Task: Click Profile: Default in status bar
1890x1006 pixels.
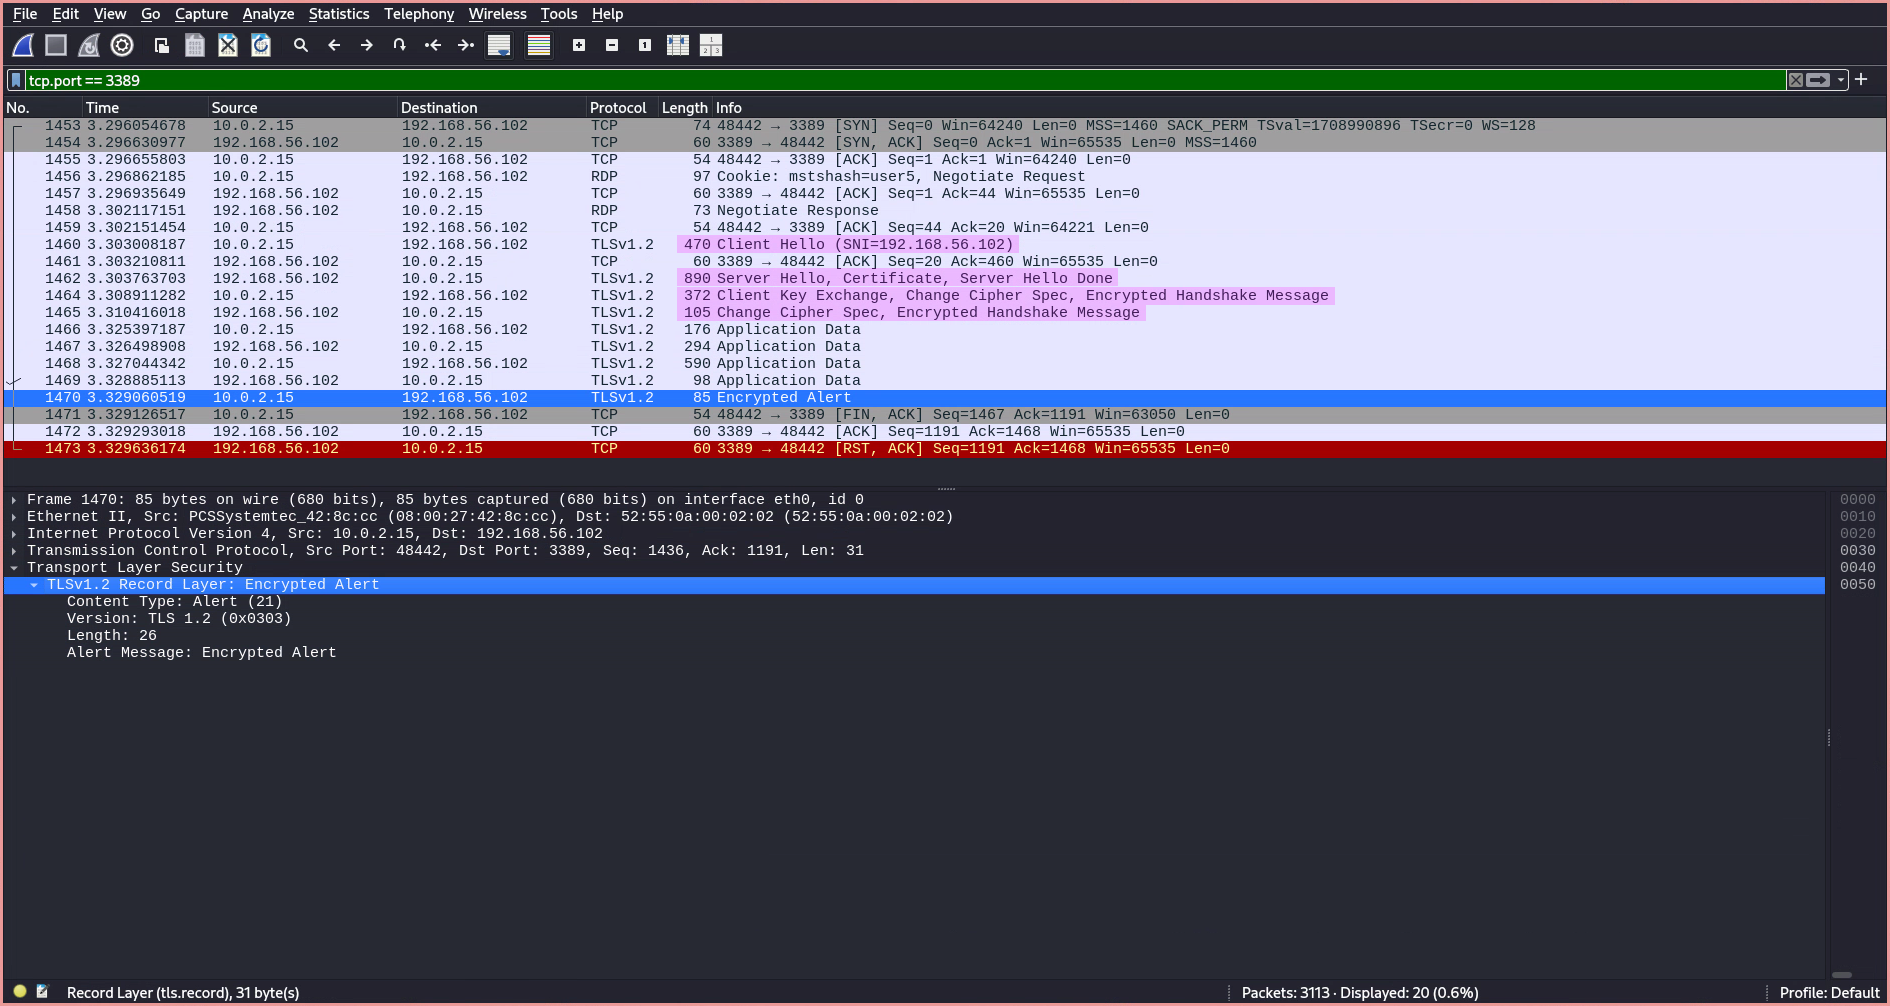Action: [1829, 993]
